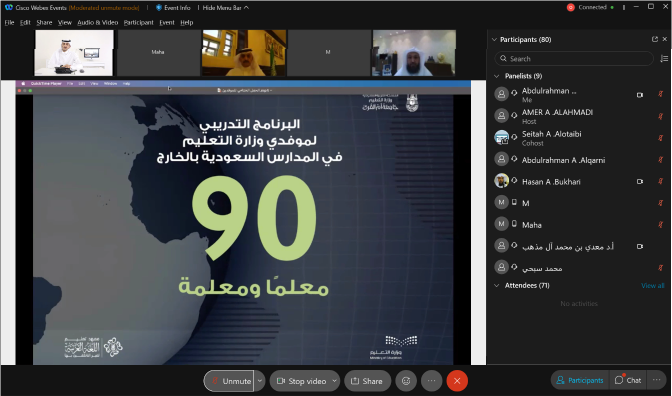The image size is (672, 396).
Task: Open the Audio & Video menu
Action: pyautogui.click(x=98, y=22)
